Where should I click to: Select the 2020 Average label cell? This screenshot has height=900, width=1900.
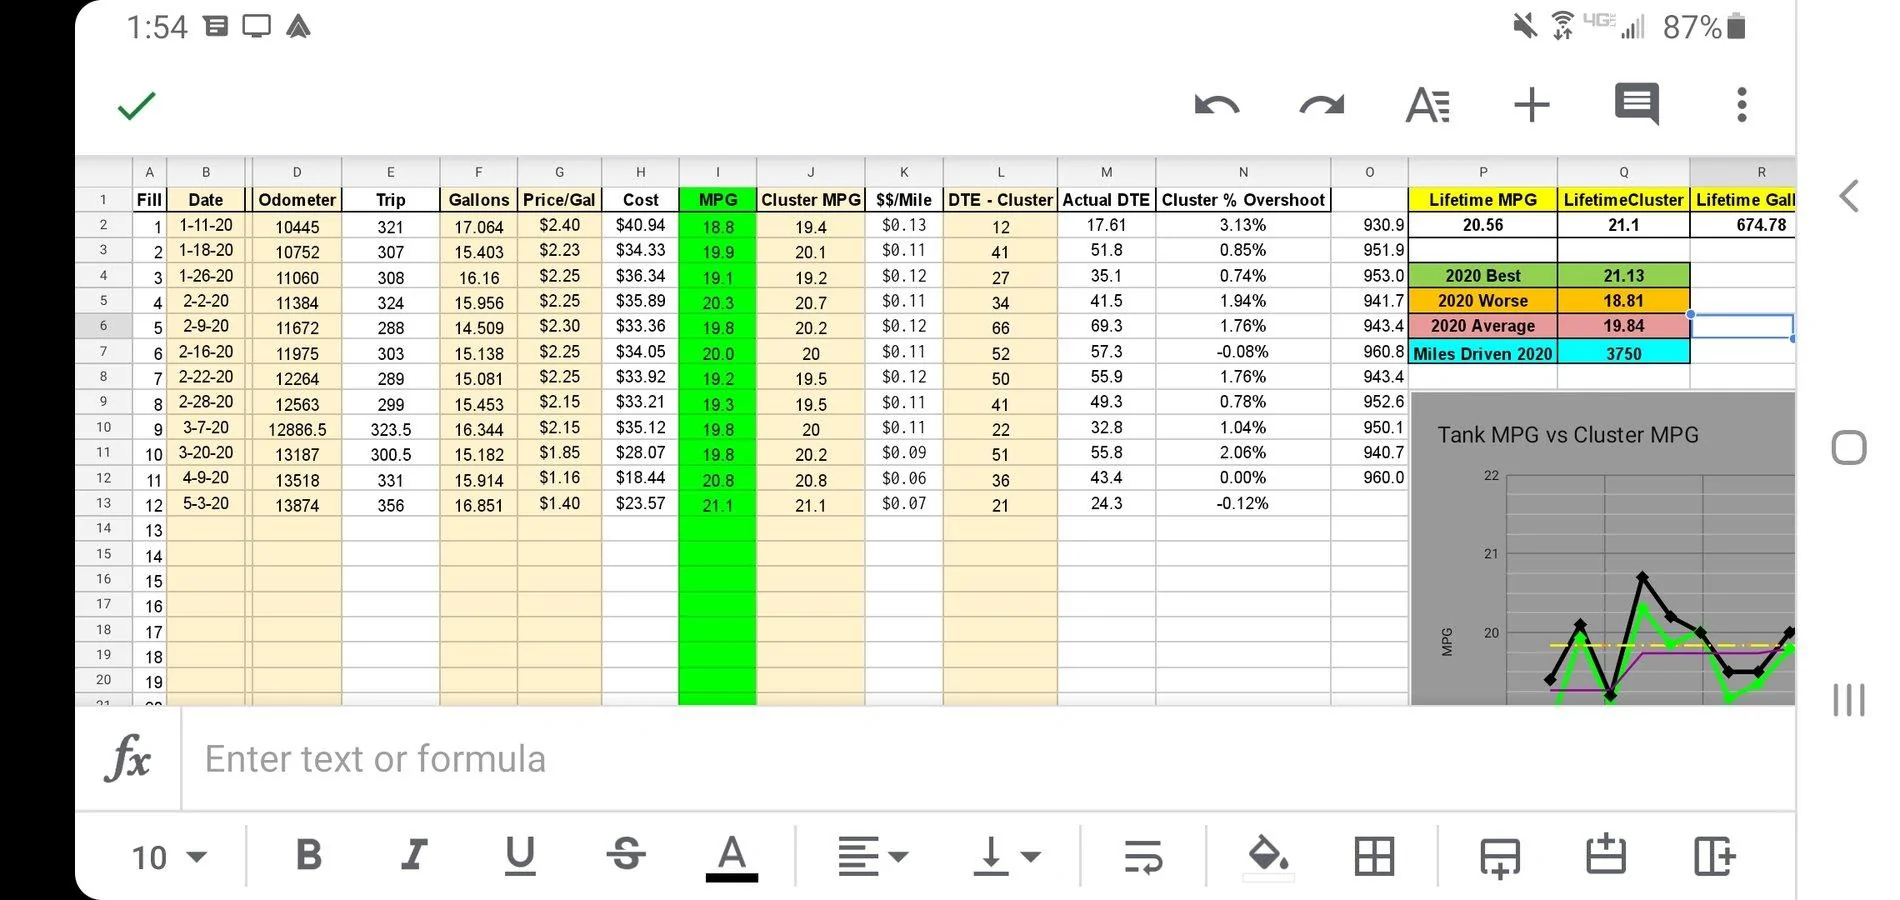point(1483,326)
